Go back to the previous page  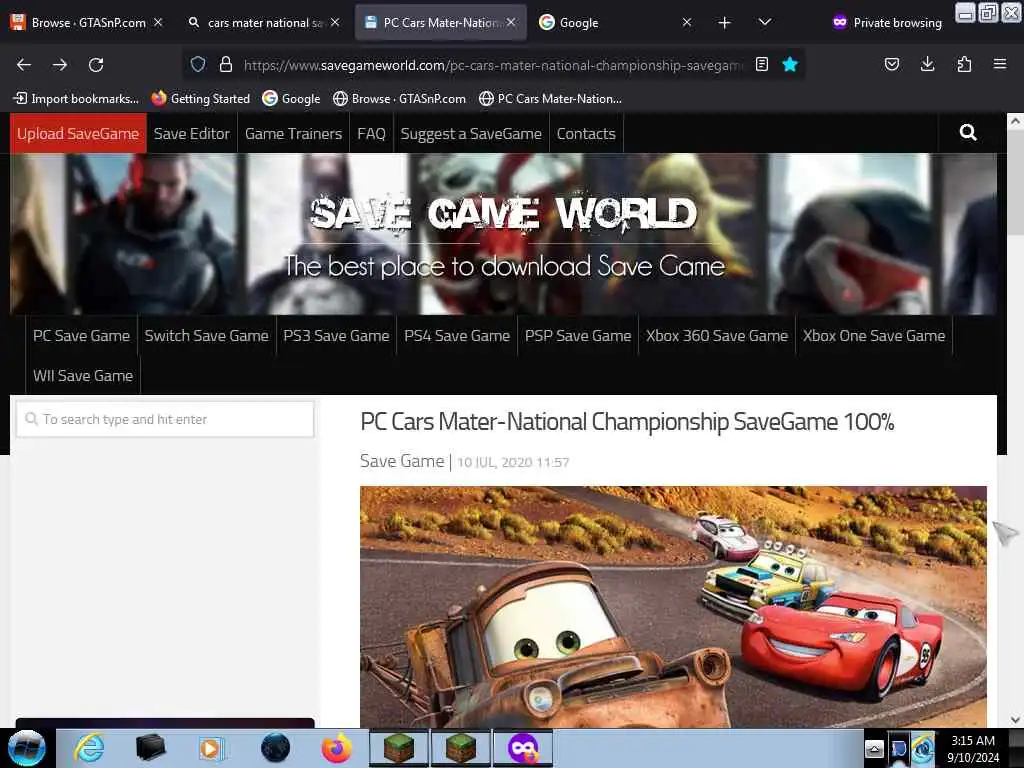(x=24, y=65)
